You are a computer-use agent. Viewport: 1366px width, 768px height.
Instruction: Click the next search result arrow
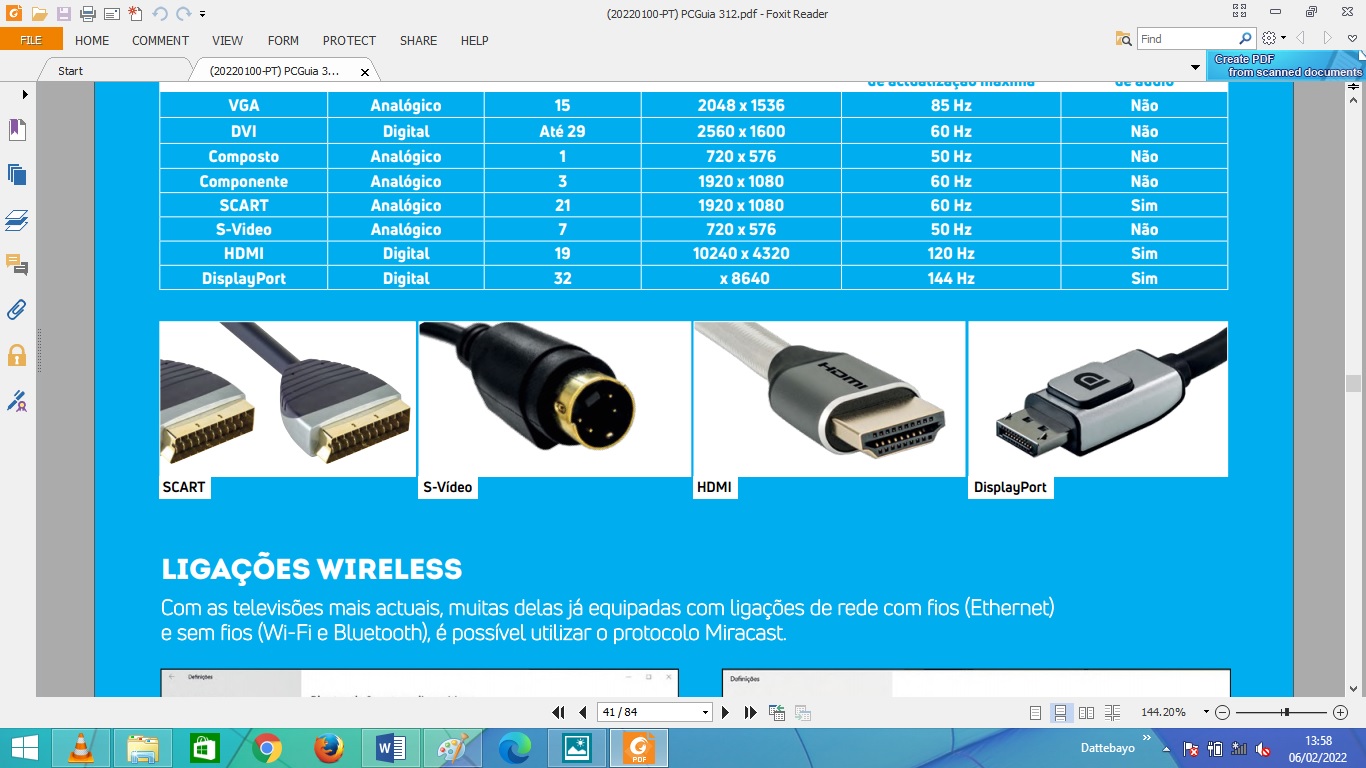pos(1328,38)
